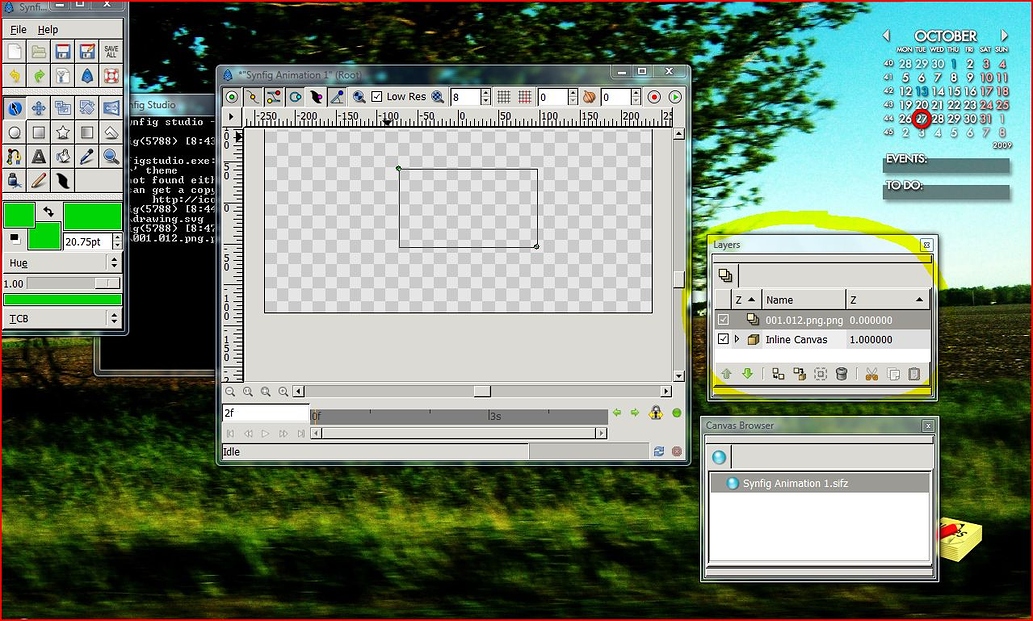Open the Hue blend method dropdown
Viewport: 1033px width, 621px height.
[62, 263]
